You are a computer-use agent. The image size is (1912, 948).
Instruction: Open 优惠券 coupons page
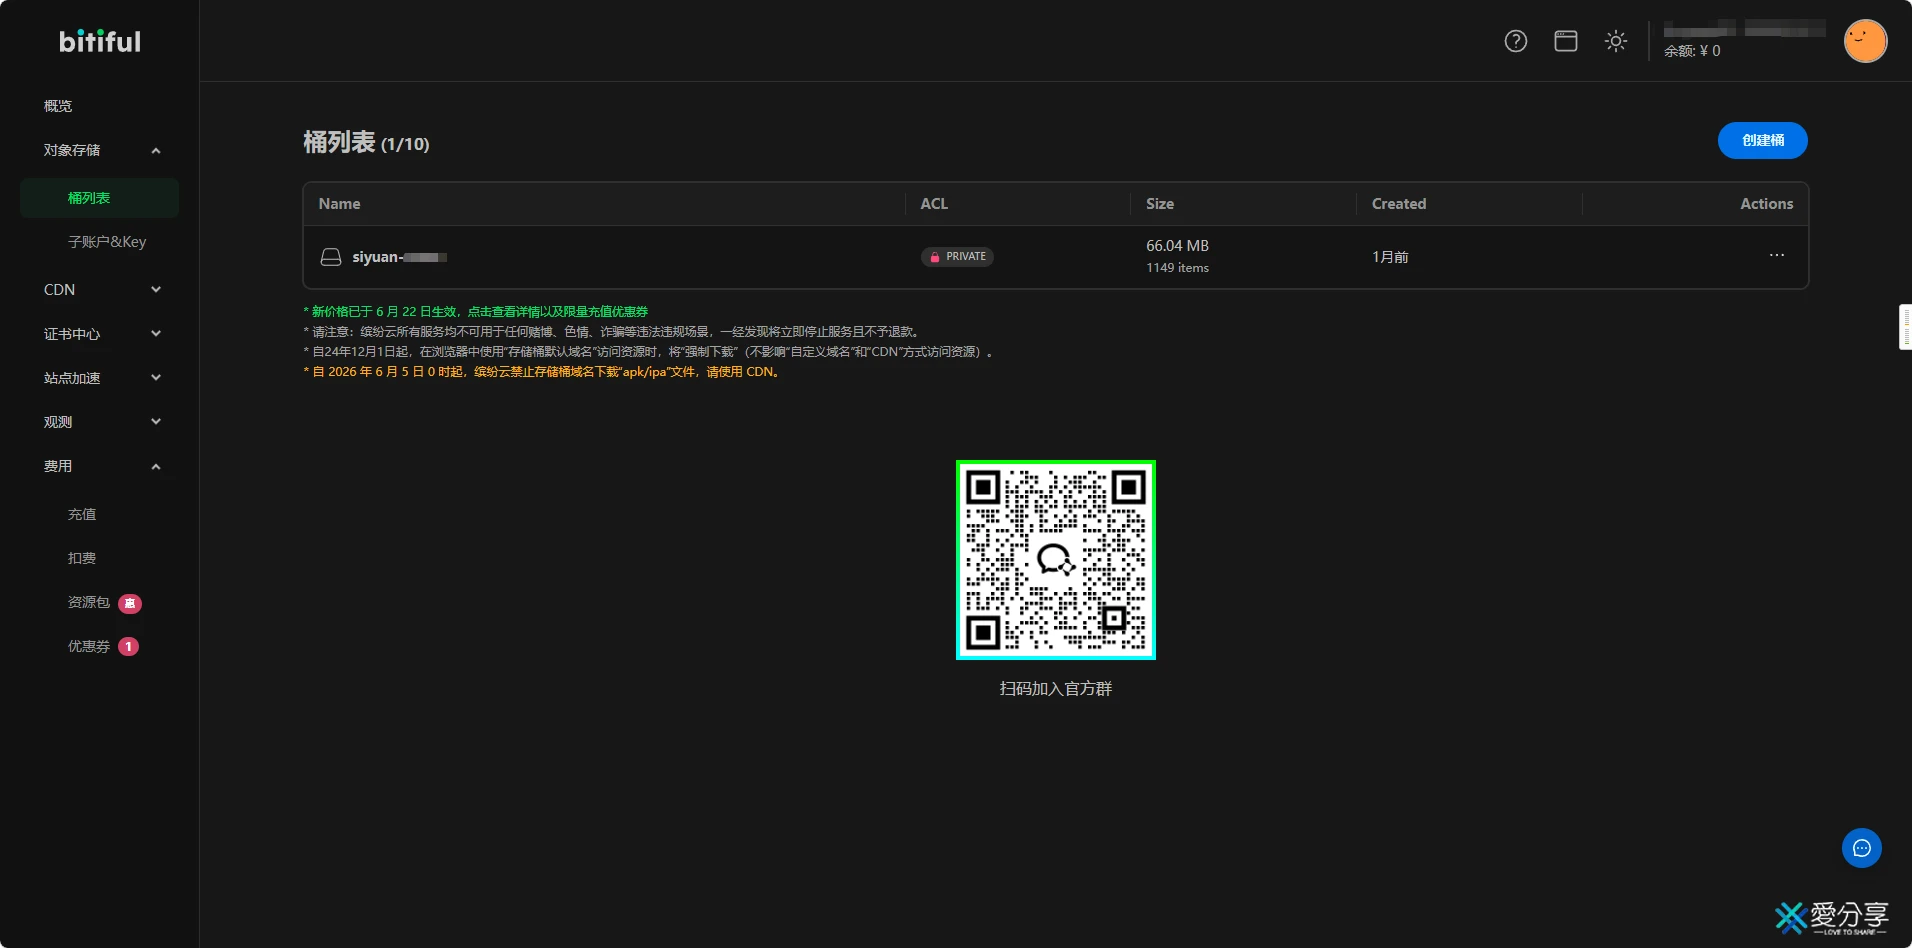(89, 646)
